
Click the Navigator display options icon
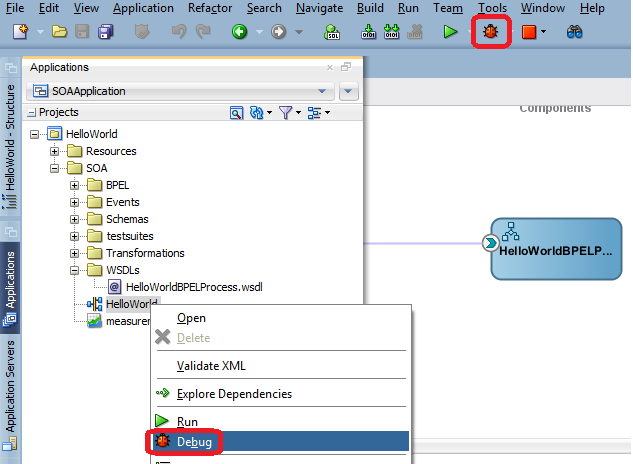[314, 113]
